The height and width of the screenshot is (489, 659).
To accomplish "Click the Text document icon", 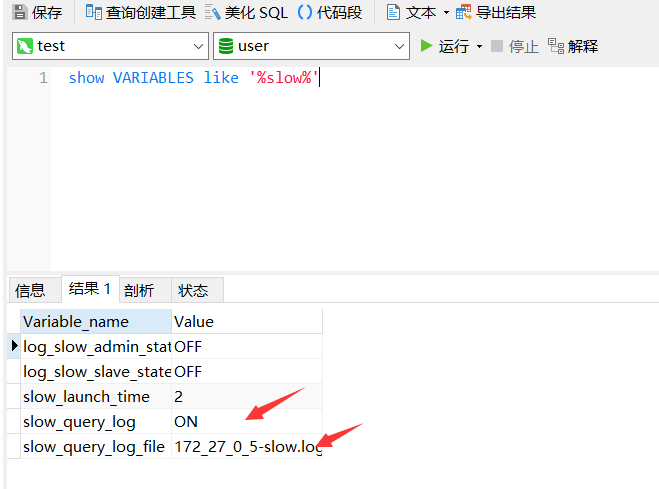I will pos(393,12).
